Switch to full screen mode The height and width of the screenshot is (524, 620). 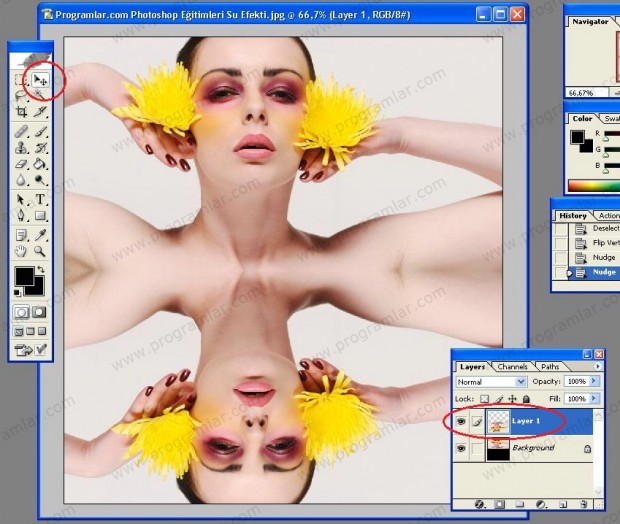click(x=42, y=331)
